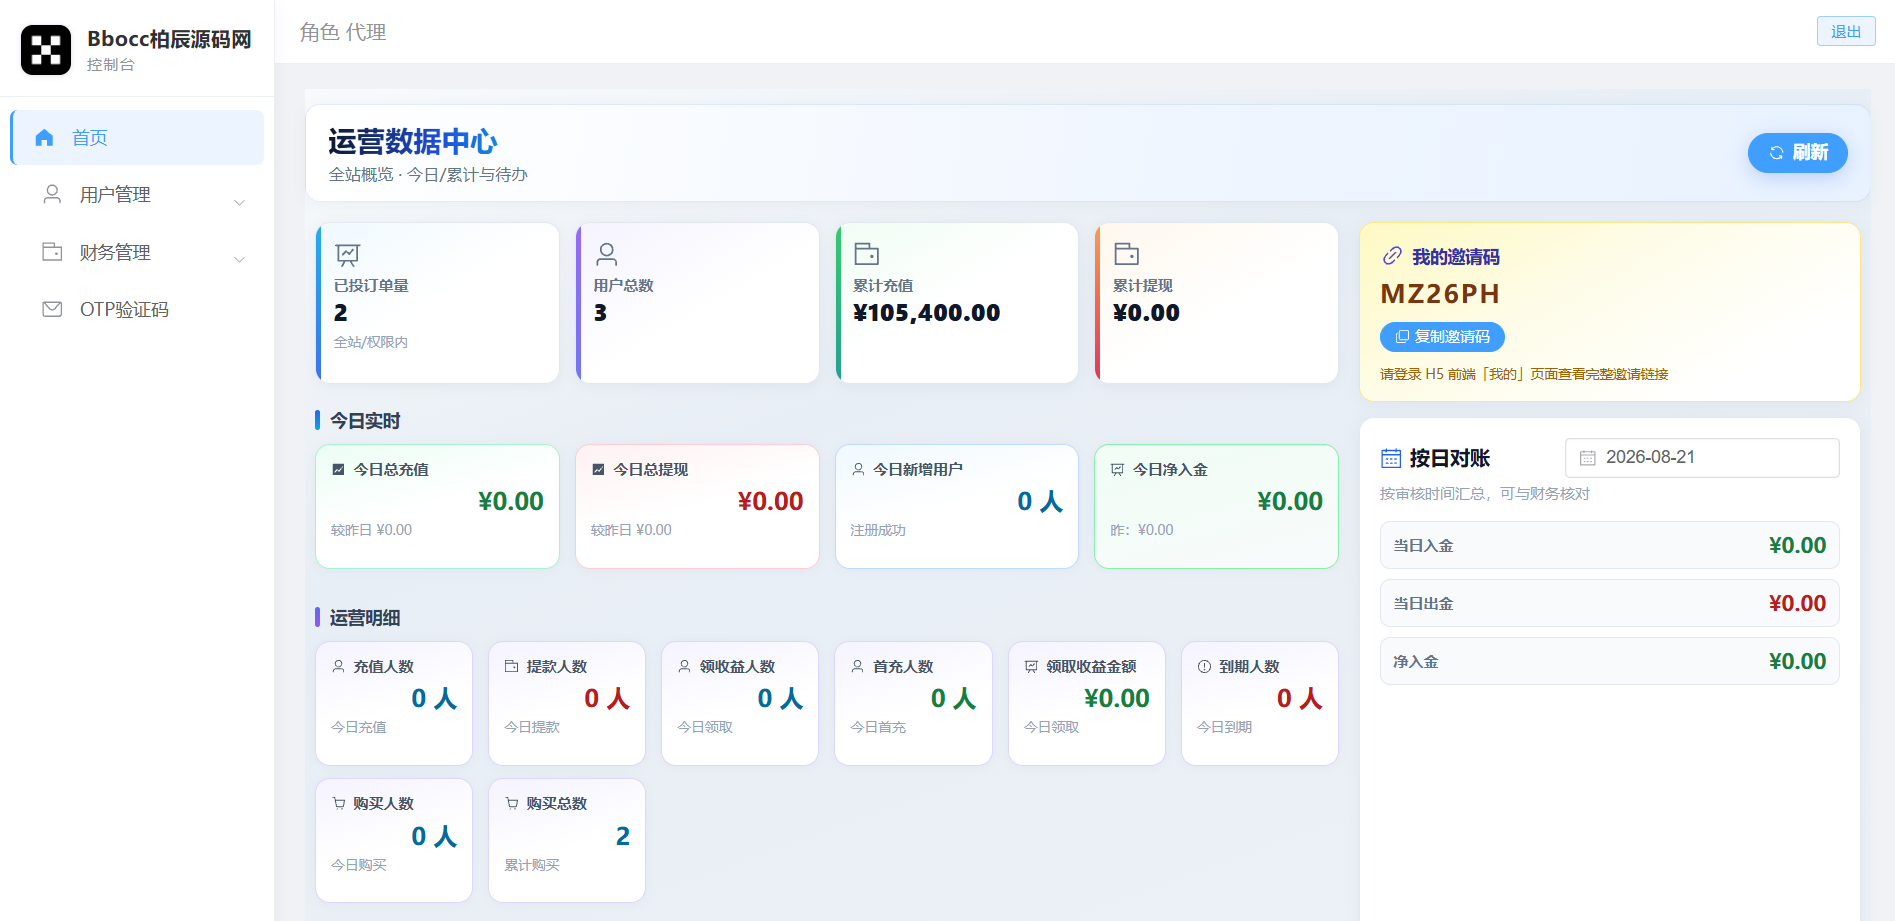
Task: Click the person icon beside 领收益人数
Action: [684, 666]
